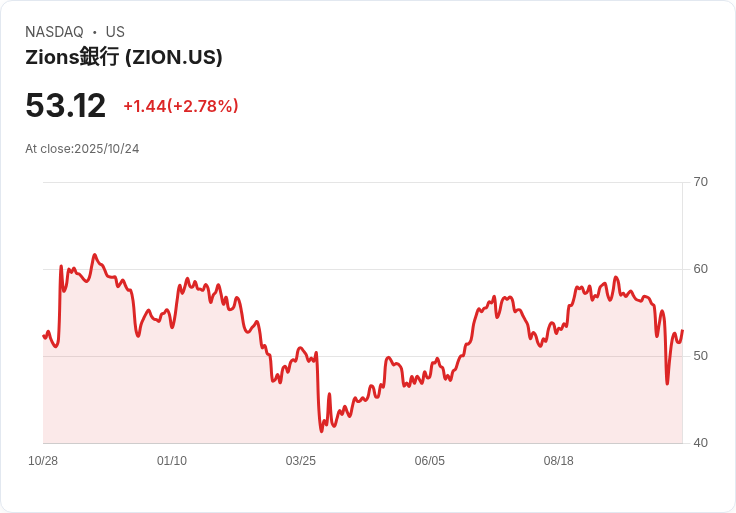Click the chart's highest peak in November
This screenshot has width=736, height=513.
(x=95, y=255)
